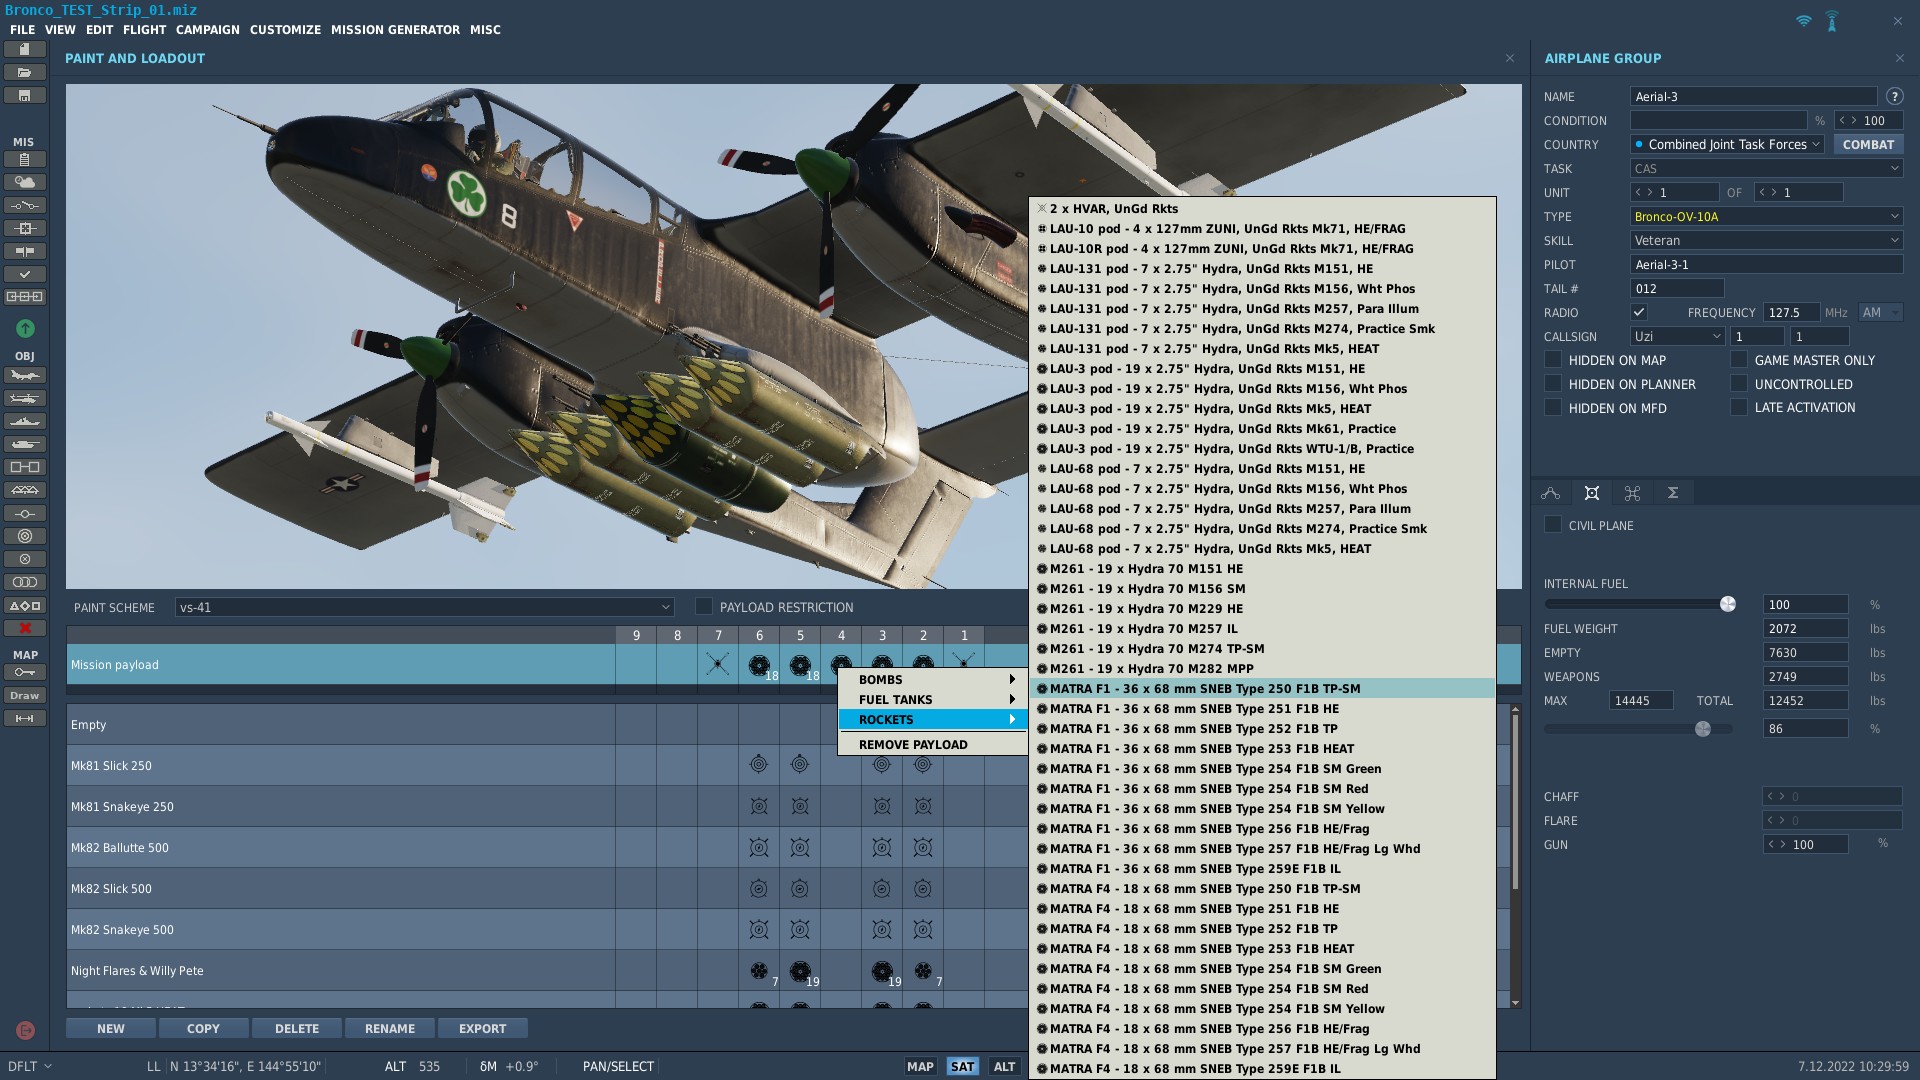Toggle the Late Activation checkbox
The width and height of the screenshot is (1920, 1080).
pyautogui.click(x=1739, y=407)
